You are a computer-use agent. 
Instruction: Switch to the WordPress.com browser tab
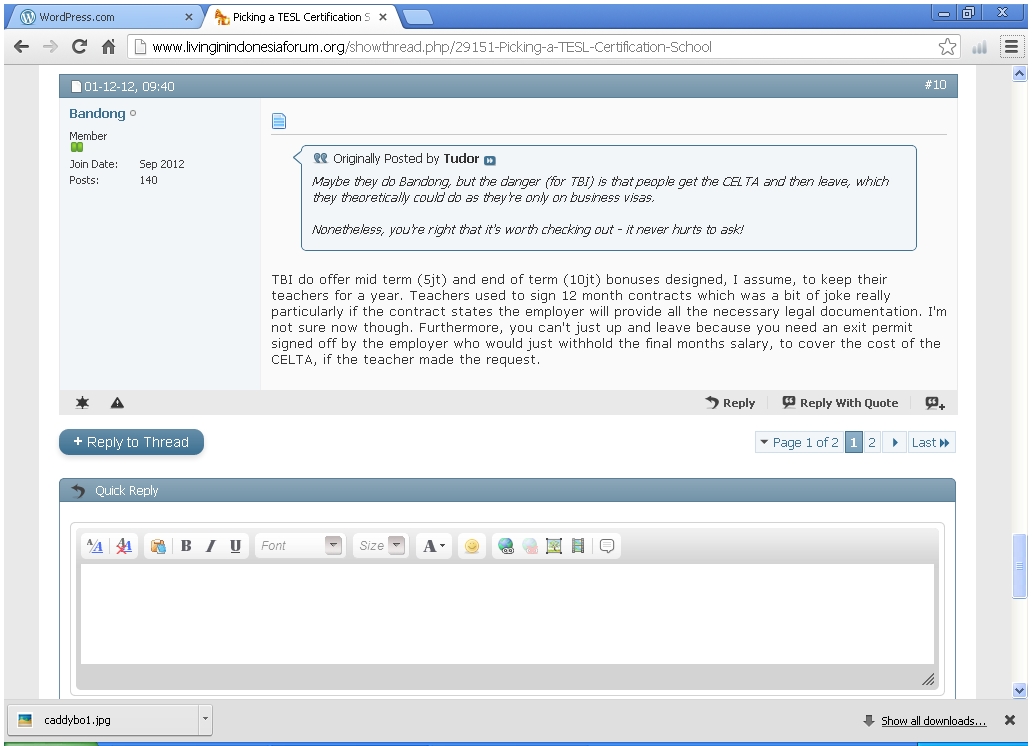[x=100, y=17]
